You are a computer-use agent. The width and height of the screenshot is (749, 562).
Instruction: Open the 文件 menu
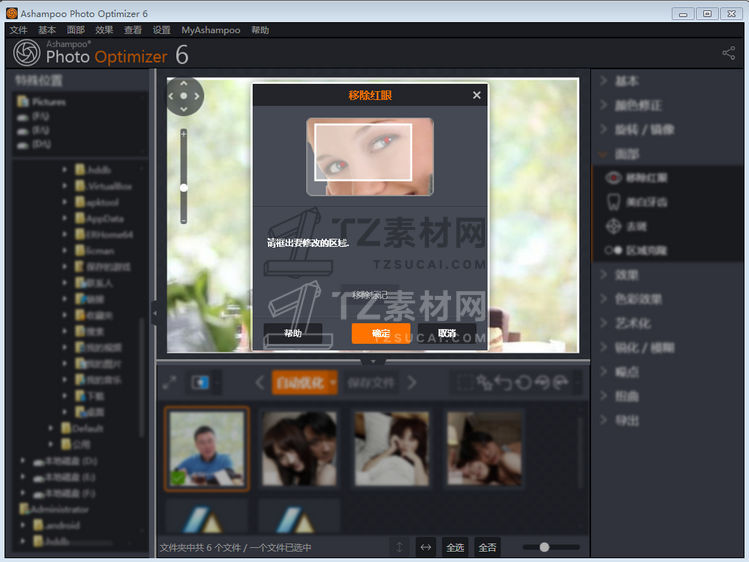pos(18,30)
